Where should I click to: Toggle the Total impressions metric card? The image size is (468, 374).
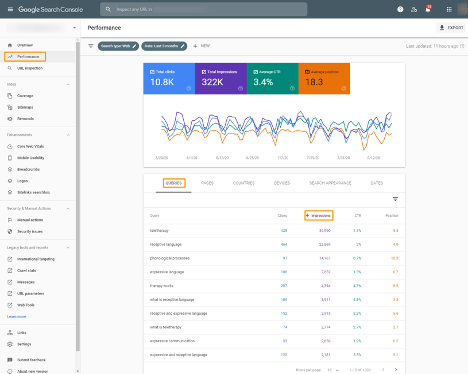coord(221,78)
